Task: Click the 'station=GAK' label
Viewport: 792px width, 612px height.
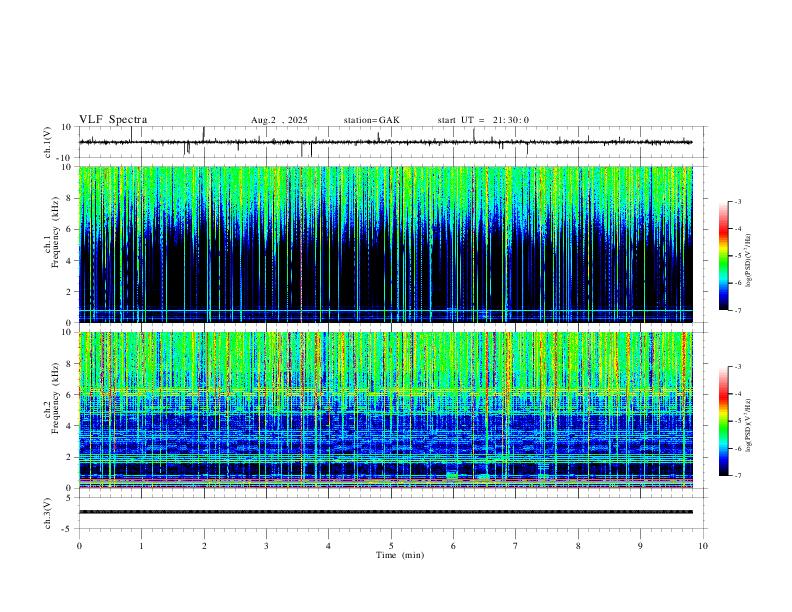Action: coord(371,120)
